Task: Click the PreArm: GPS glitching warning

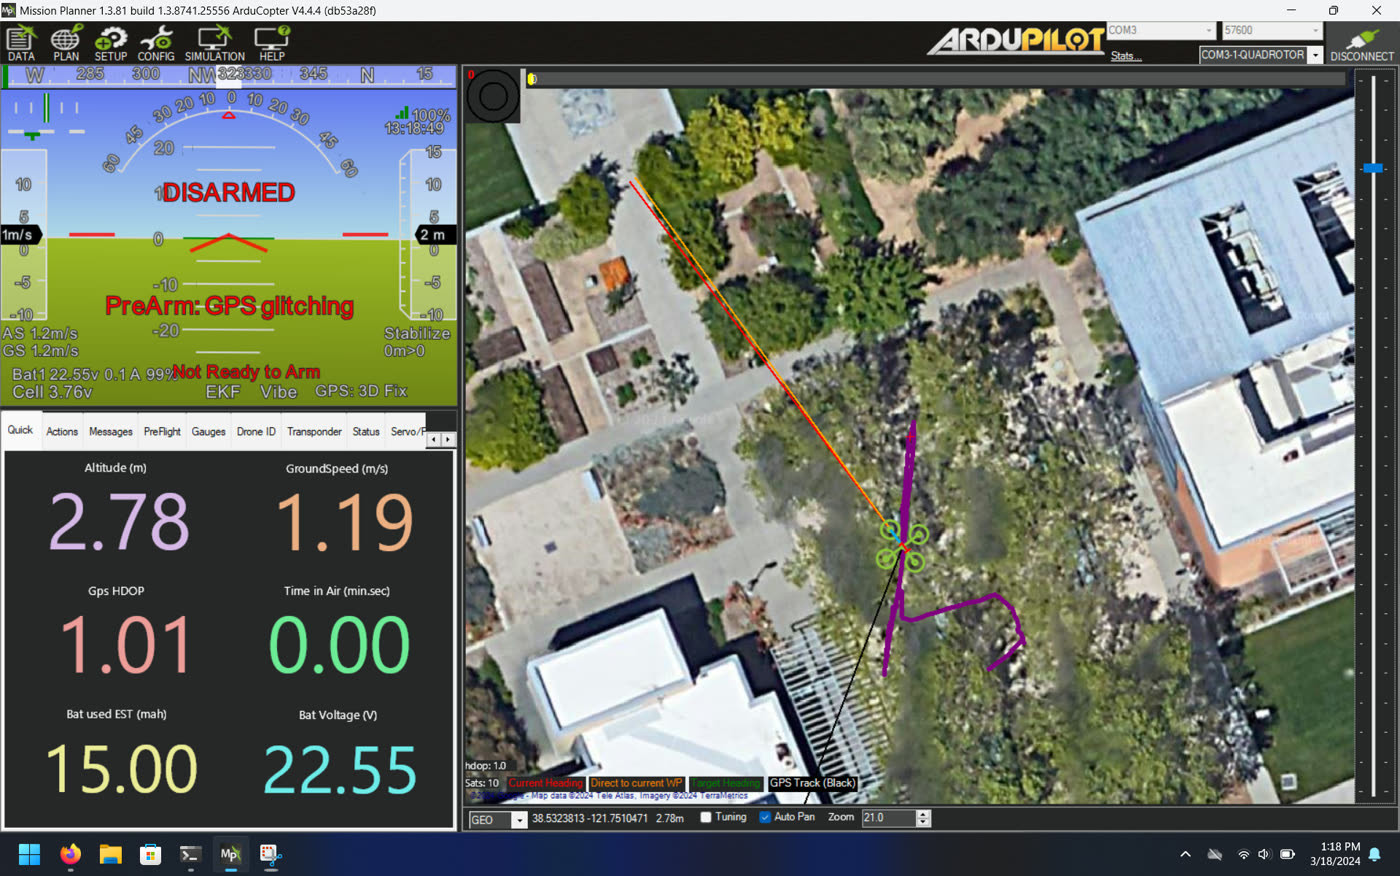Action: point(229,306)
